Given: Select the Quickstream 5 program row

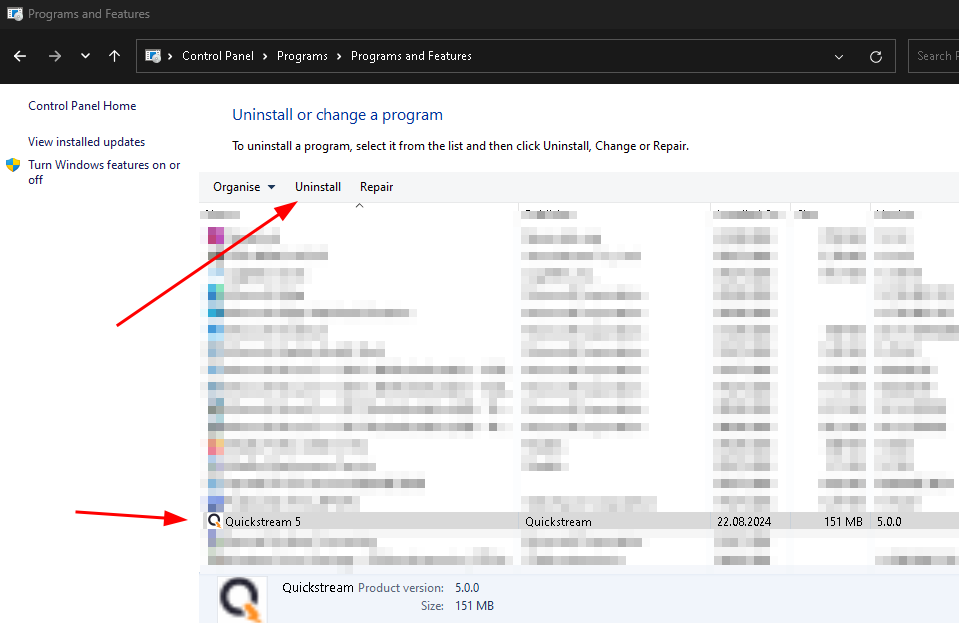Looking at the screenshot, I should pyautogui.click(x=579, y=522).
